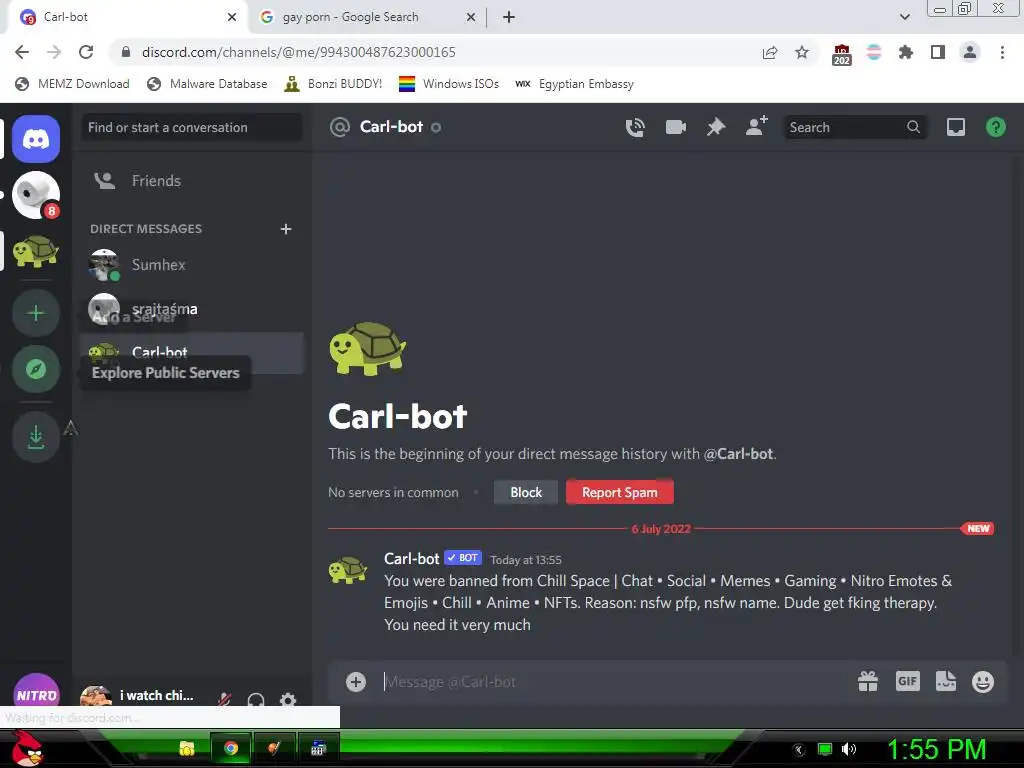Screen dimensions: 1024x768
Task: Open the folder icon in taskbar
Action: 187,748
